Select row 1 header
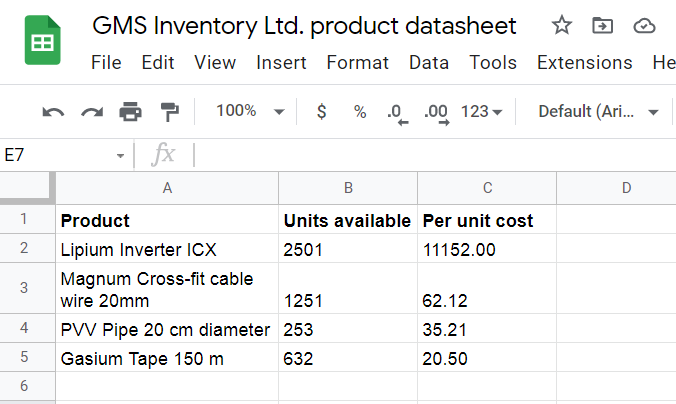 coord(27,219)
